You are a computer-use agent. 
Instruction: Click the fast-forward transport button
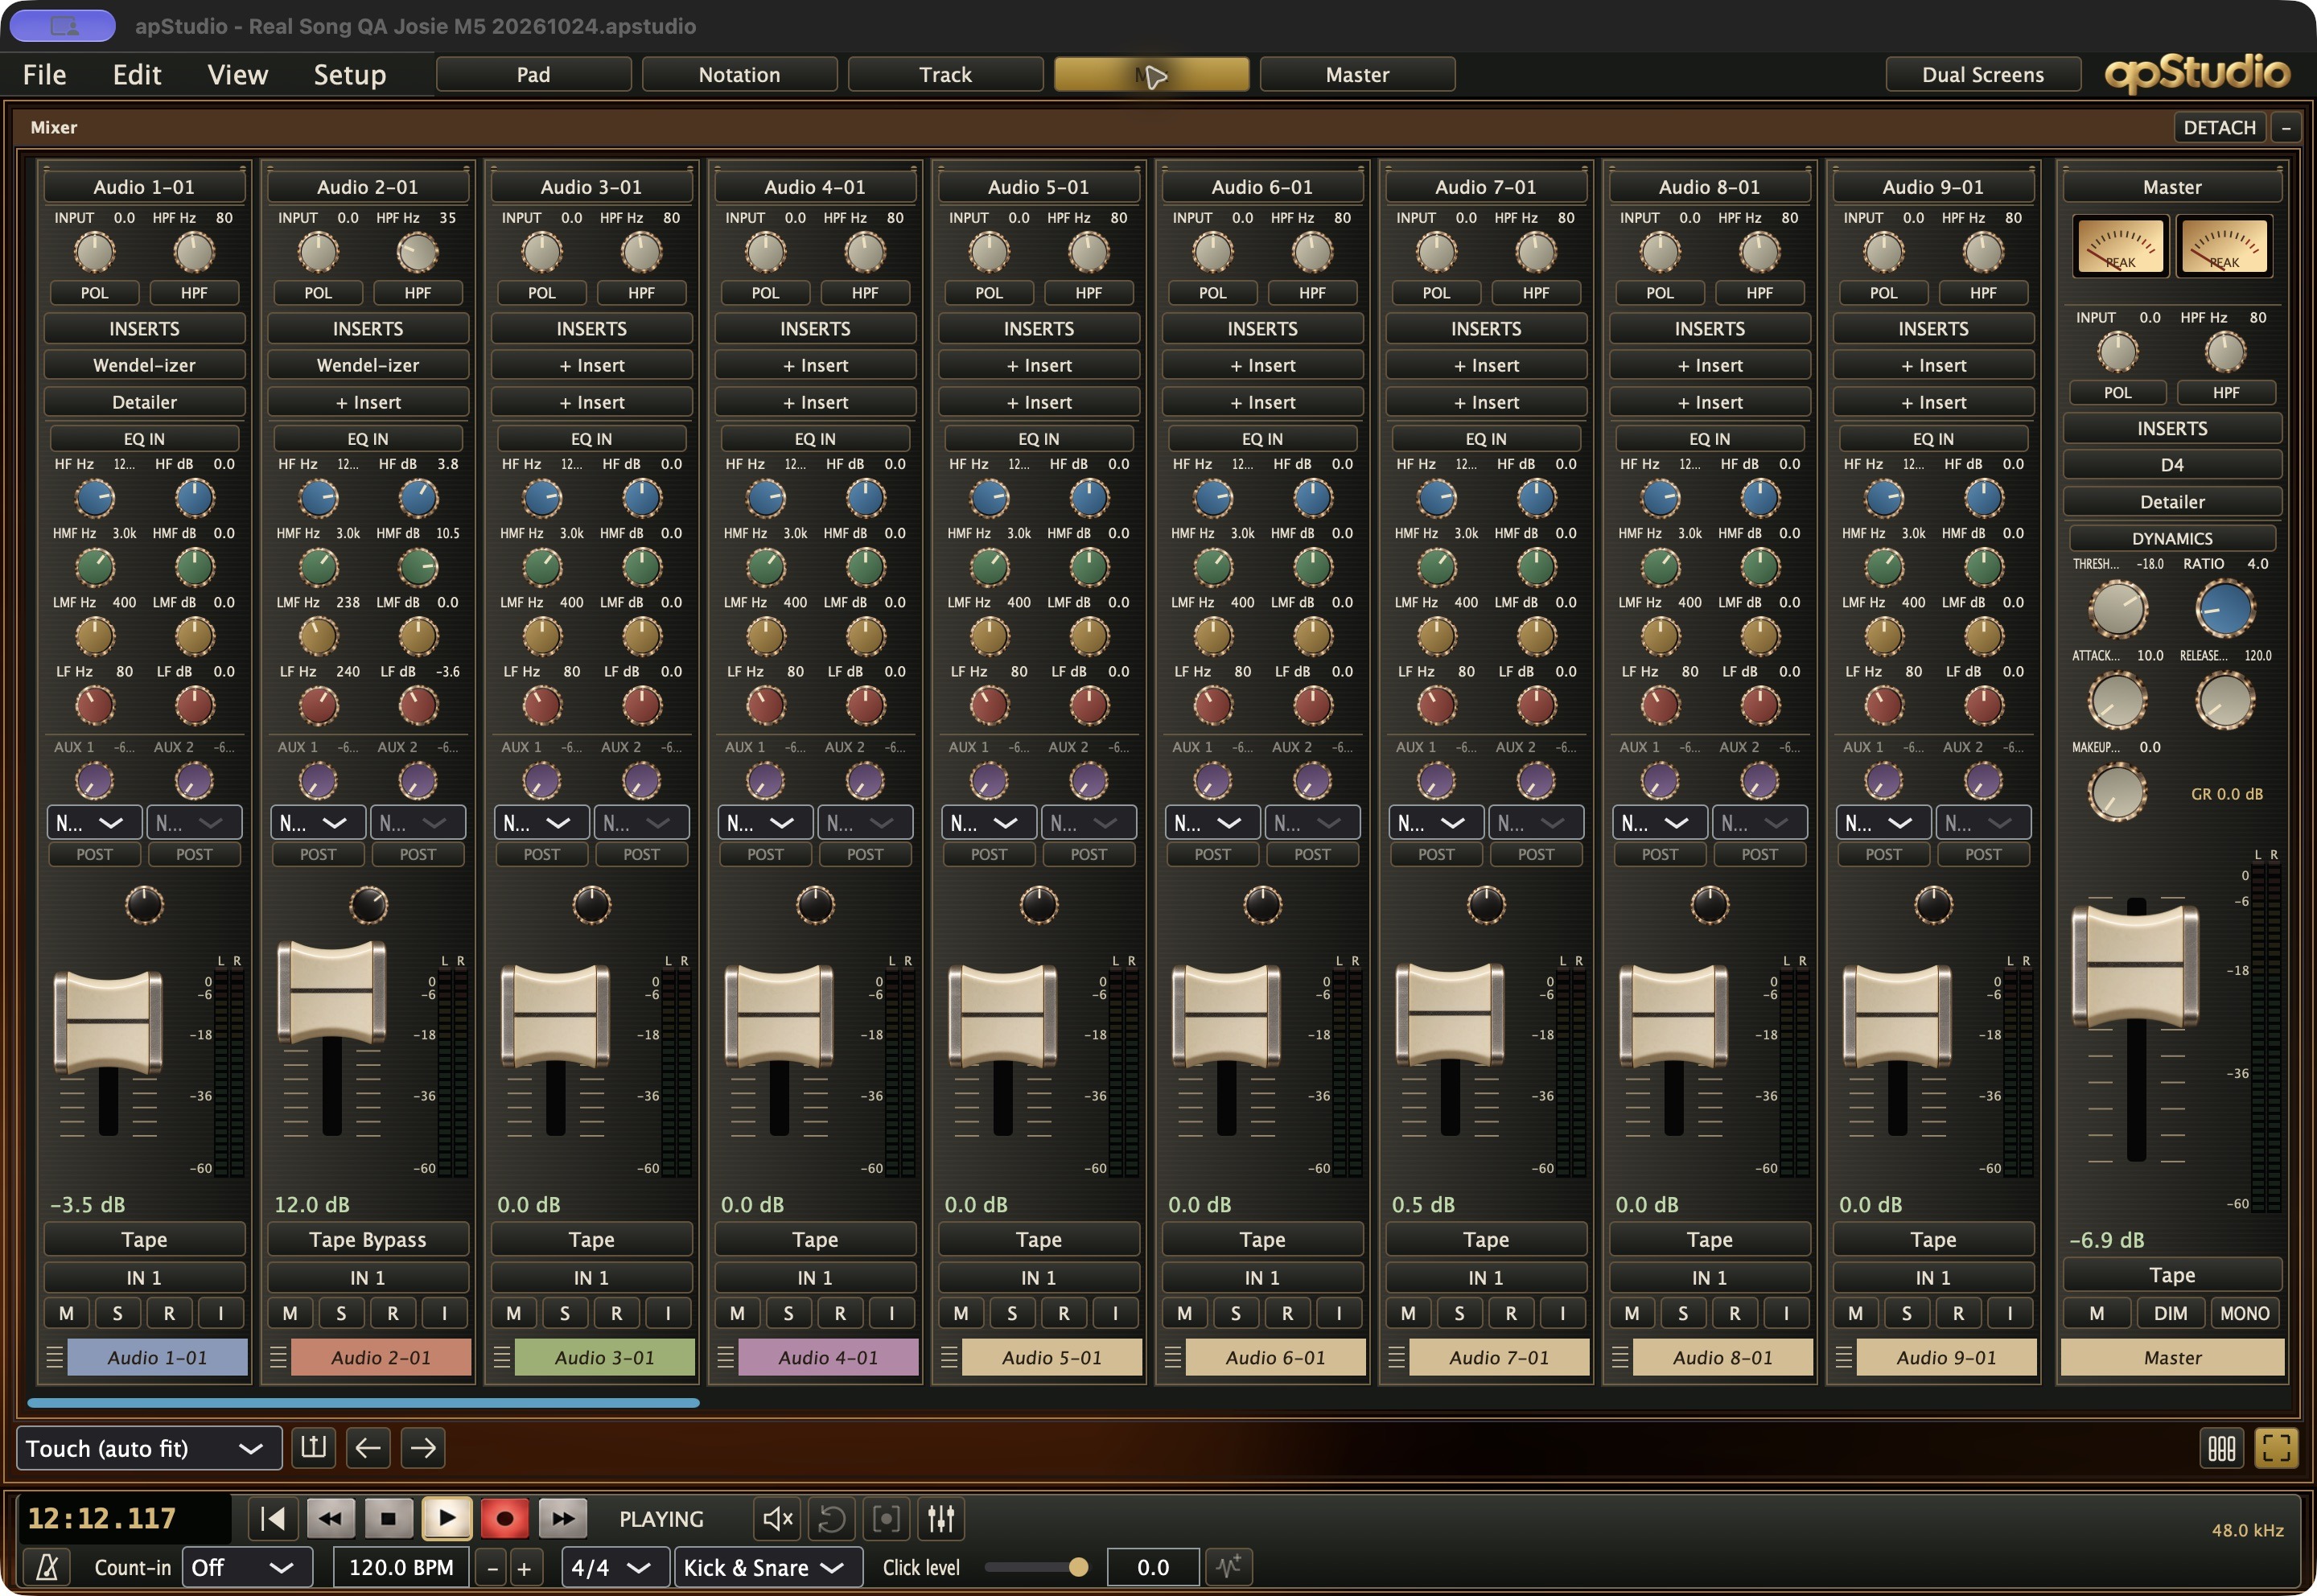point(563,1518)
